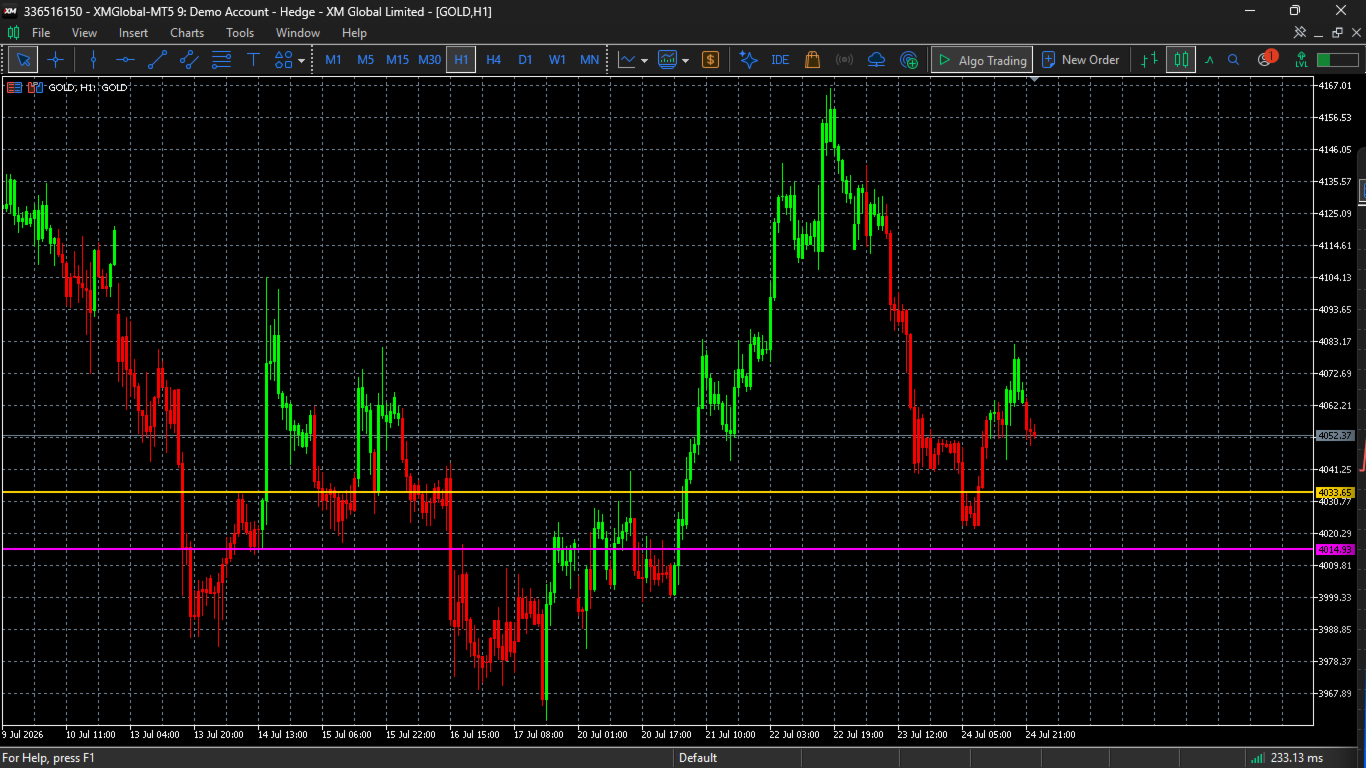Click the chart shift triangle marker
Image resolution: width=1366 pixels, height=768 pixels.
pyautogui.click(x=1035, y=80)
